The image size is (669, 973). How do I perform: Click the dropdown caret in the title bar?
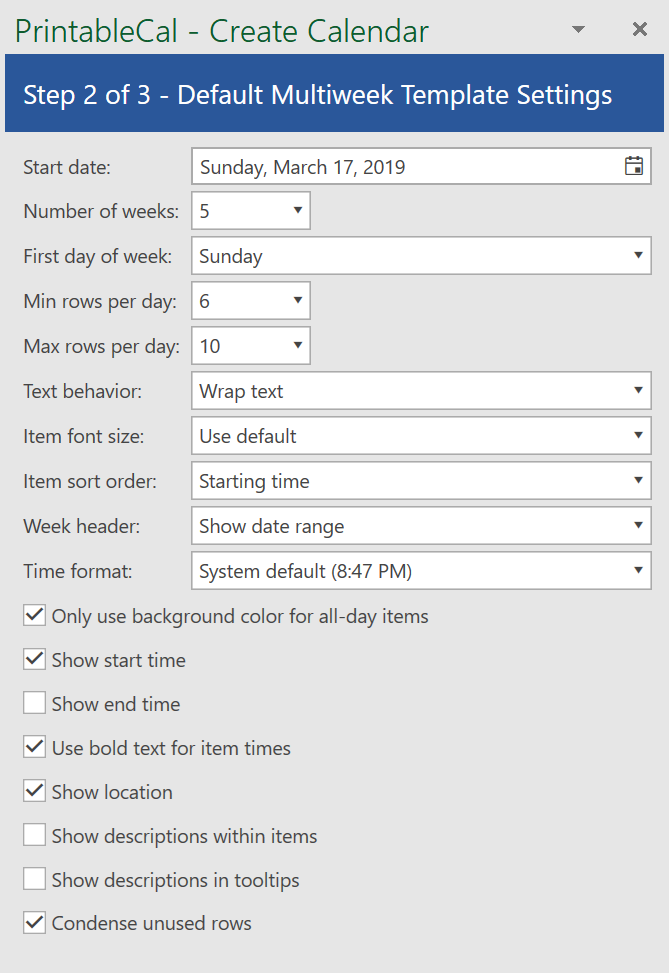[578, 30]
